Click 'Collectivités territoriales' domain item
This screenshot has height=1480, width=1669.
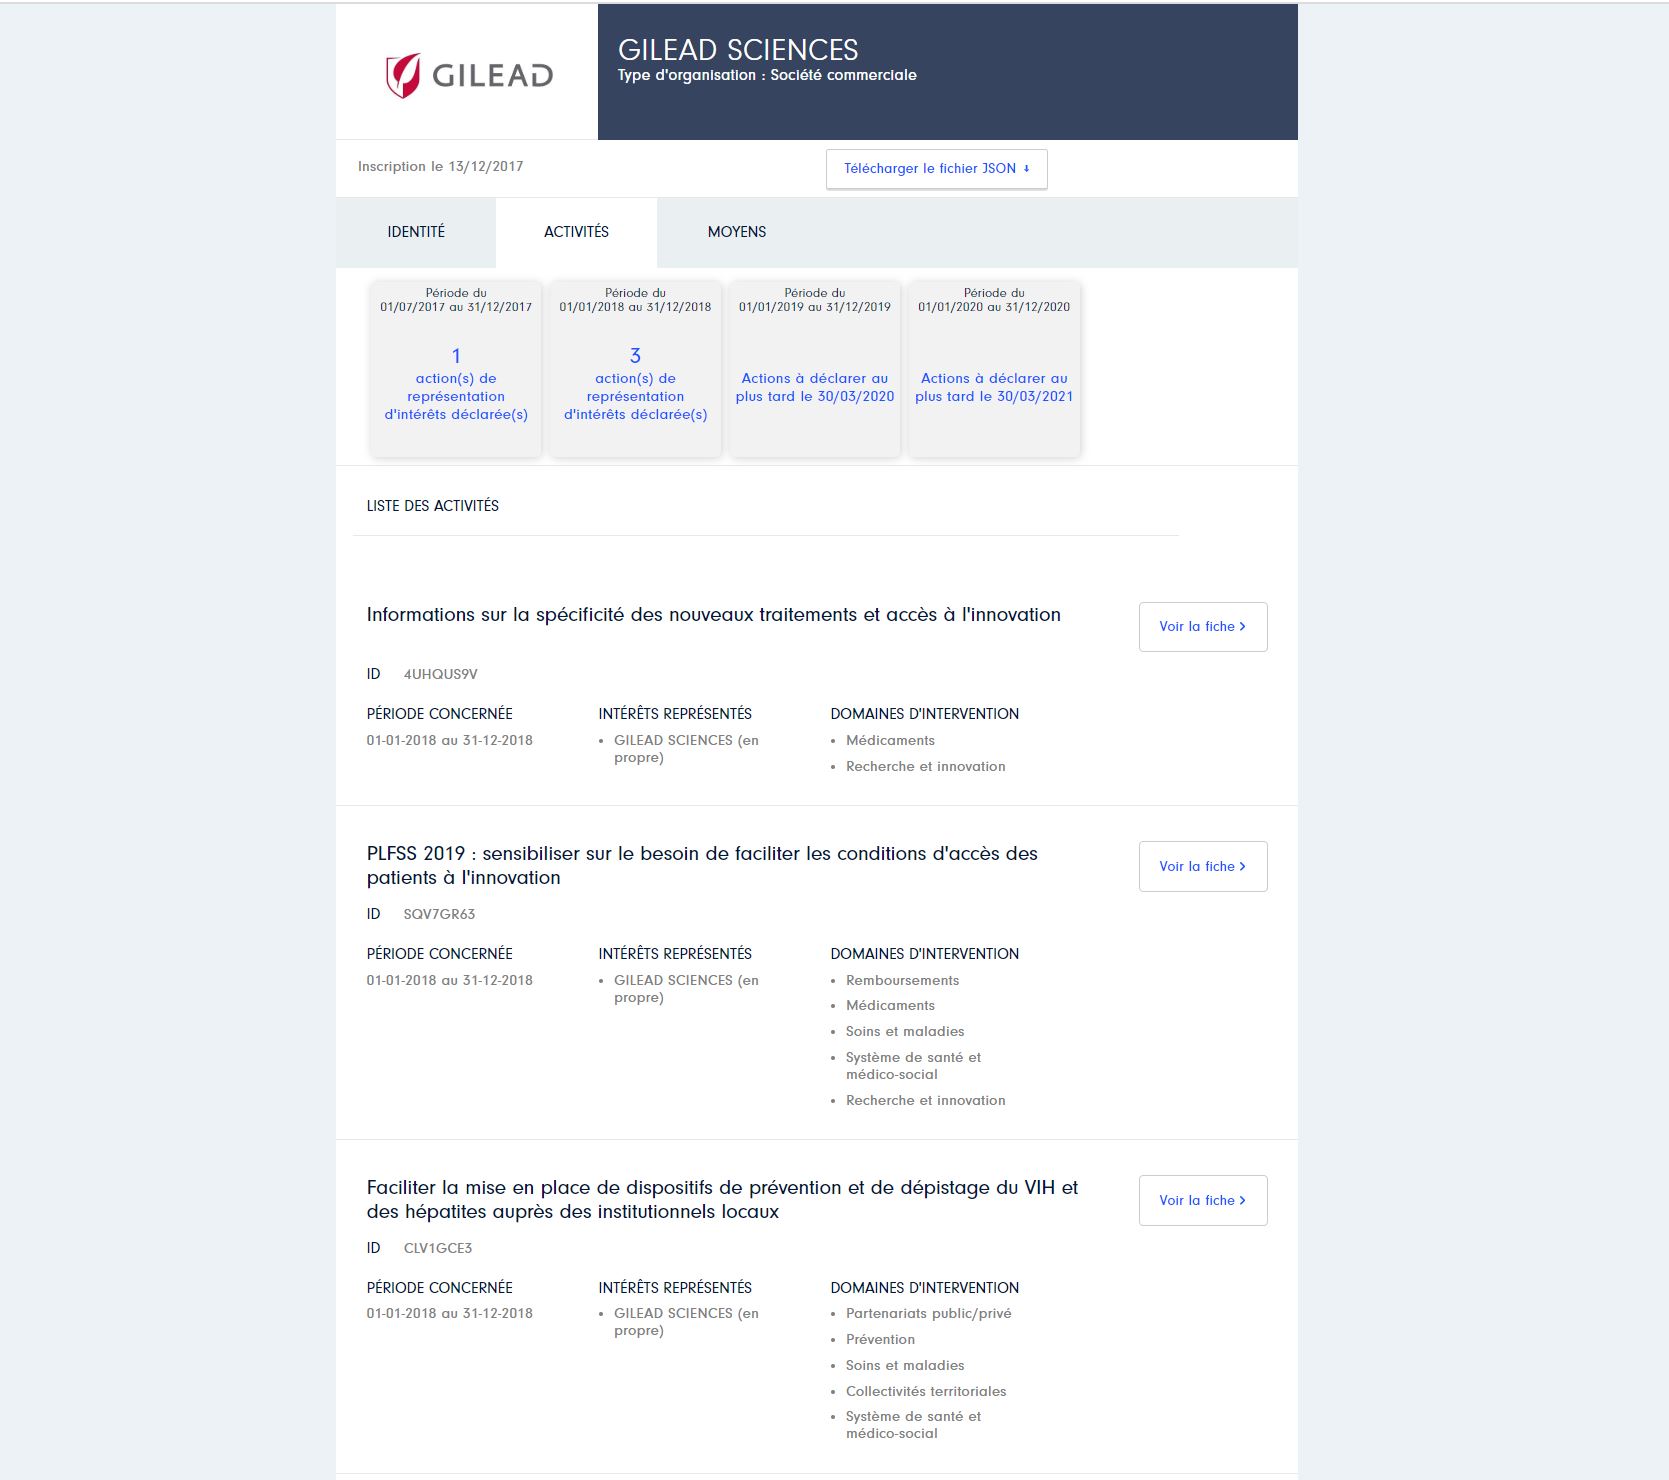926,1392
